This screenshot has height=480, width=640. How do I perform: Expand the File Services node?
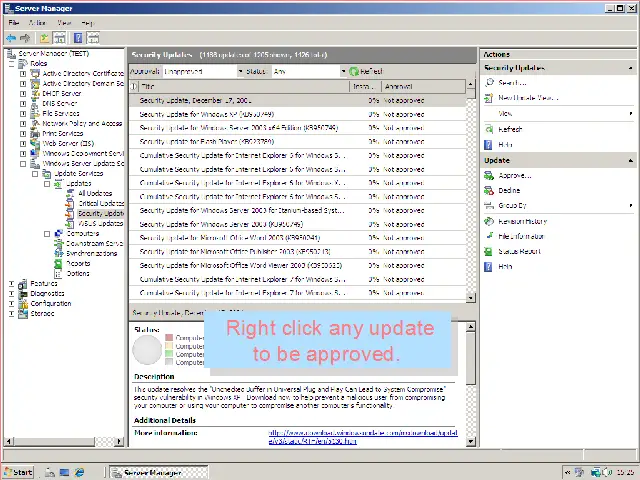coord(23,113)
